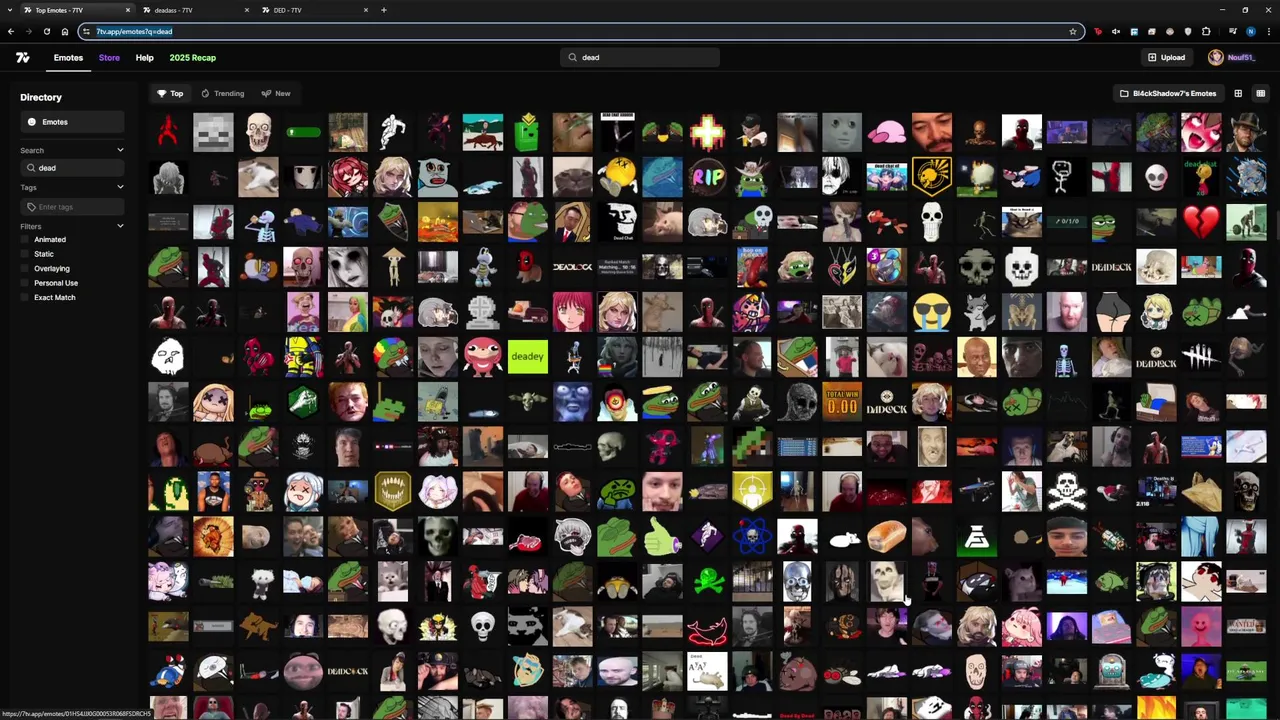Switch to the Top sorting tab
1280x720 pixels.
click(170, 93)
